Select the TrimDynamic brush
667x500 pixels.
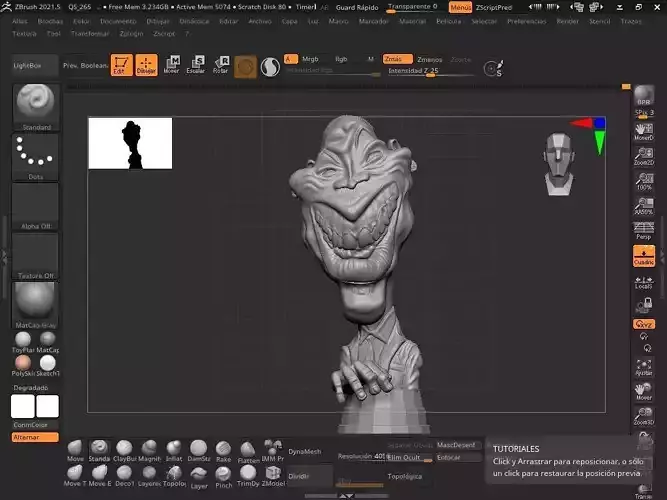pos(248,476)
